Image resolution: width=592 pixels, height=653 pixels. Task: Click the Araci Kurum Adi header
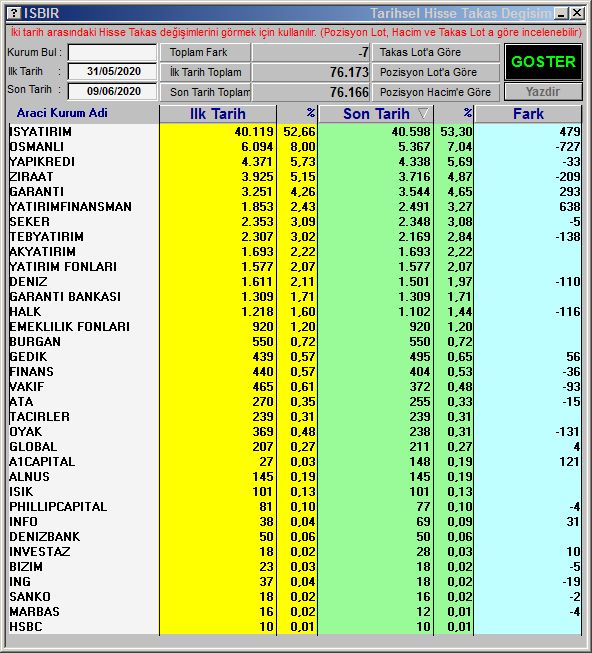click(62, 113)
